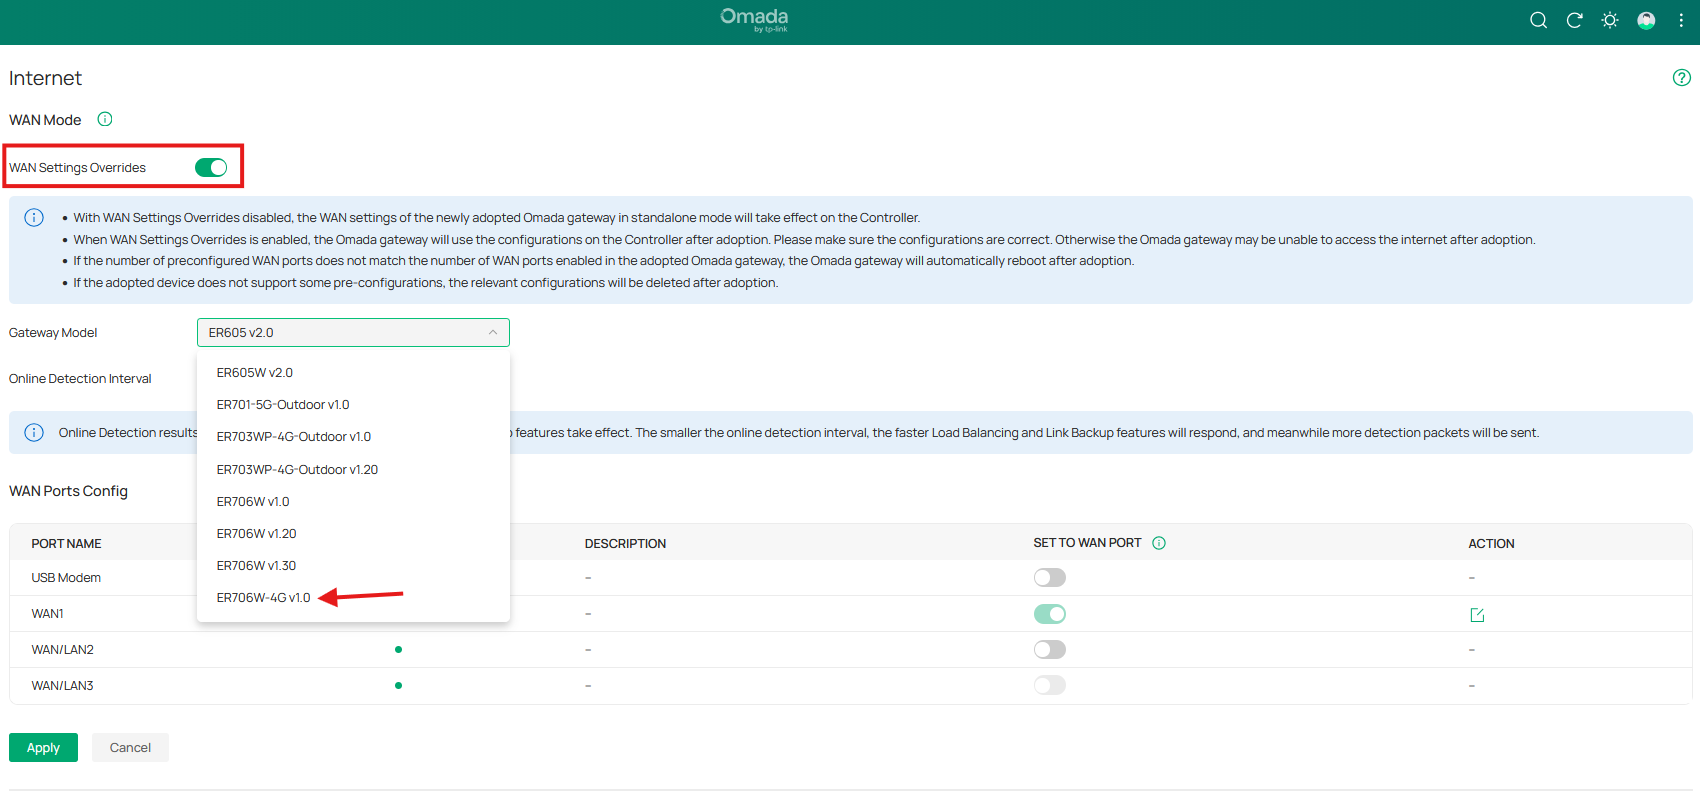This screenshot has width=1700, height=801.
Task: Open the user account avatar
Action: point(1646,20)
